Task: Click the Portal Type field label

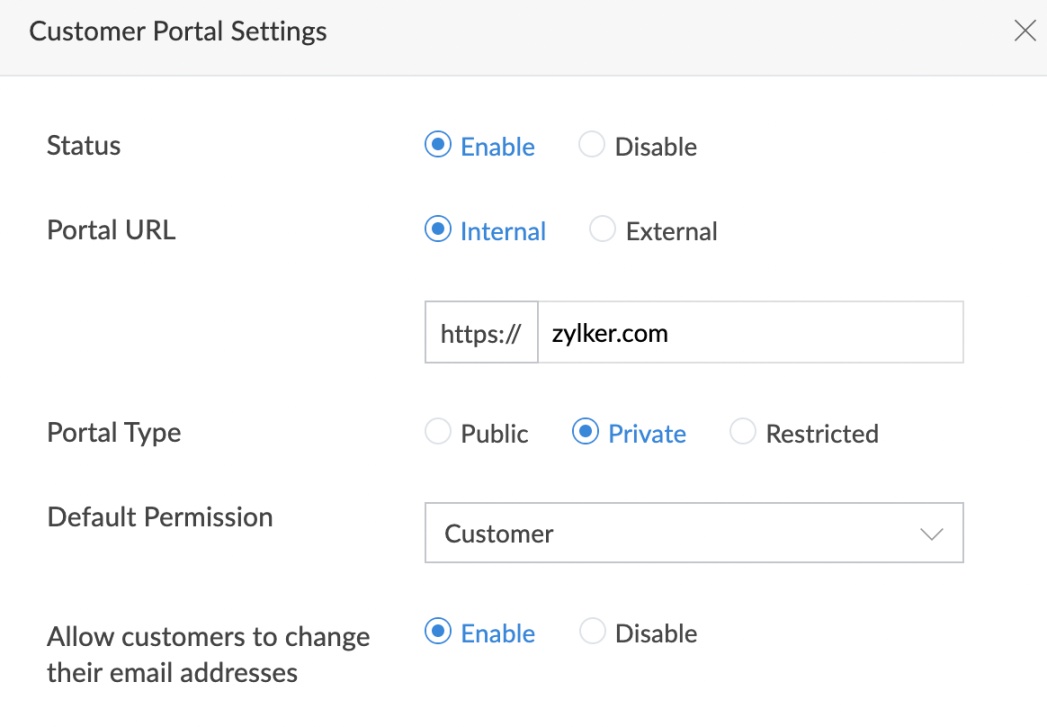Action: [x=114, y=433]
